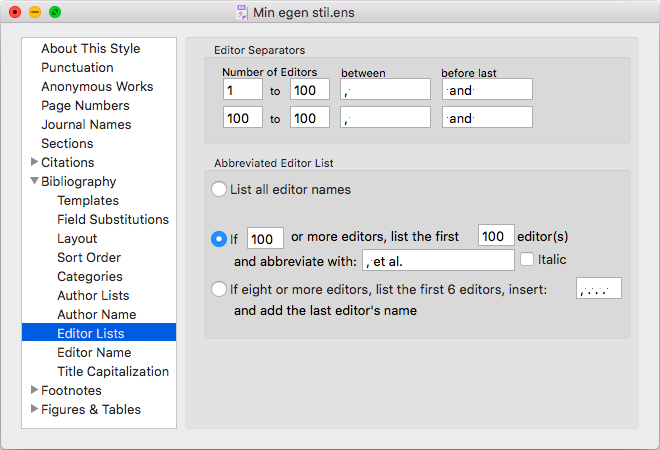Go to Page Numbers section
Screen dimensions: 660x450
pos(85,105)
